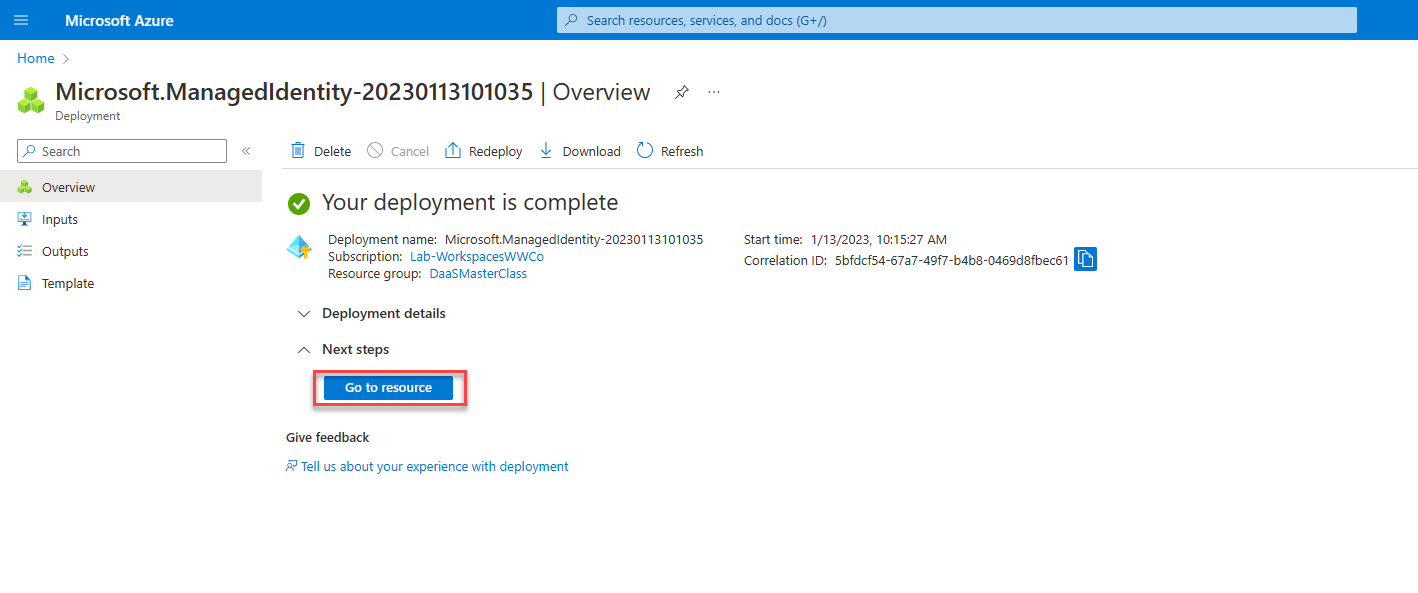The image size is (1418, 593).
Task: Click the deployment name value text
Action: click(574, 240)
